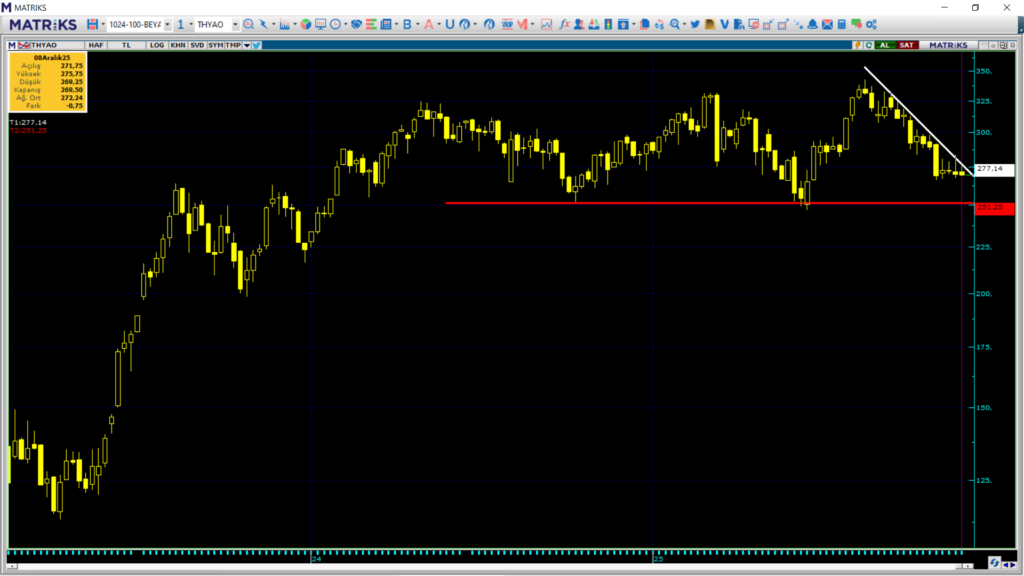This screenshot has height=576, width=1024.
Task: Click the T1:277,14 trend label
Action: pyautogui.click(x=28, y=122)
